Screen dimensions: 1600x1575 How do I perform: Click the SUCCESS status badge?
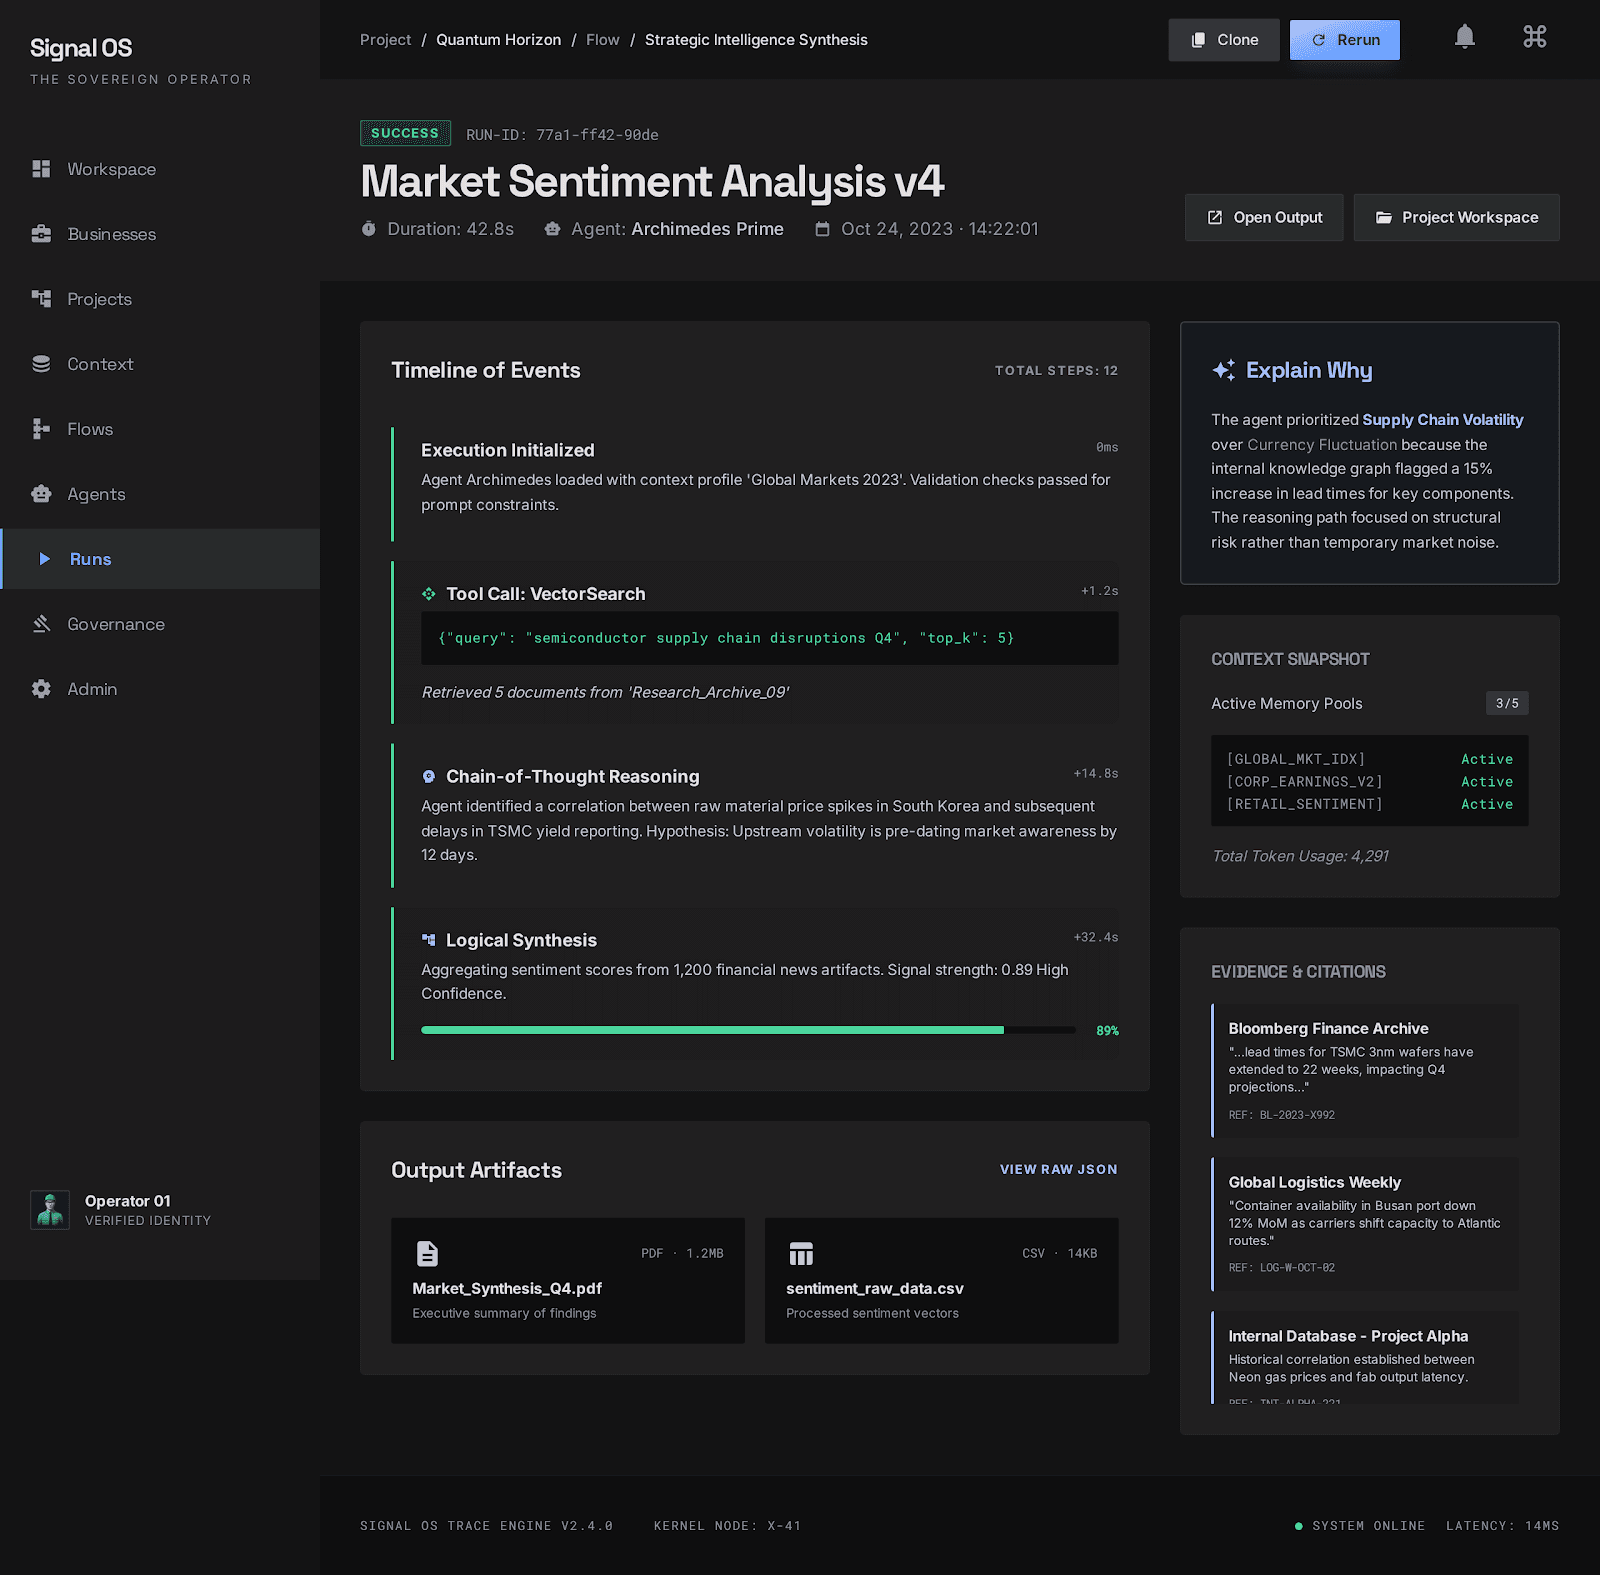pyautogui.click(x=405, y=133)
